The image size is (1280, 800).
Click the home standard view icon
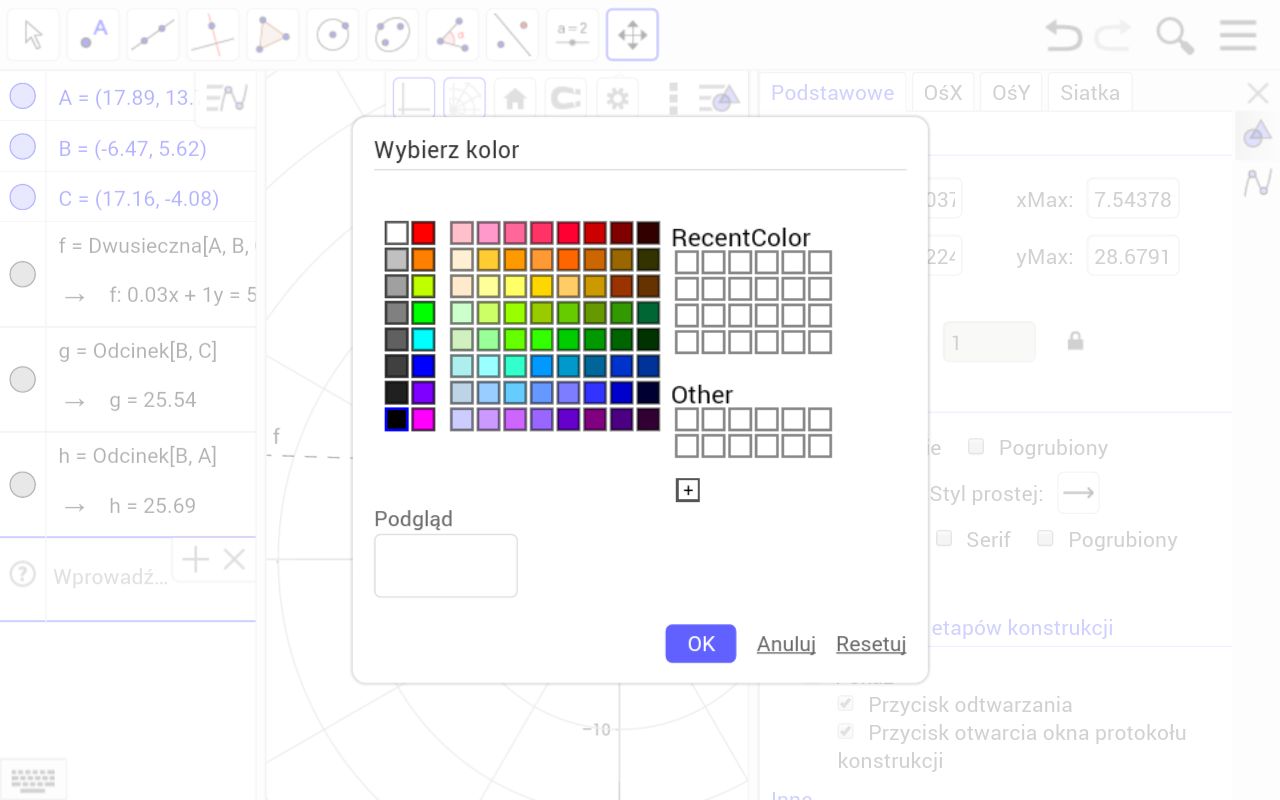[x=515, y=98]
